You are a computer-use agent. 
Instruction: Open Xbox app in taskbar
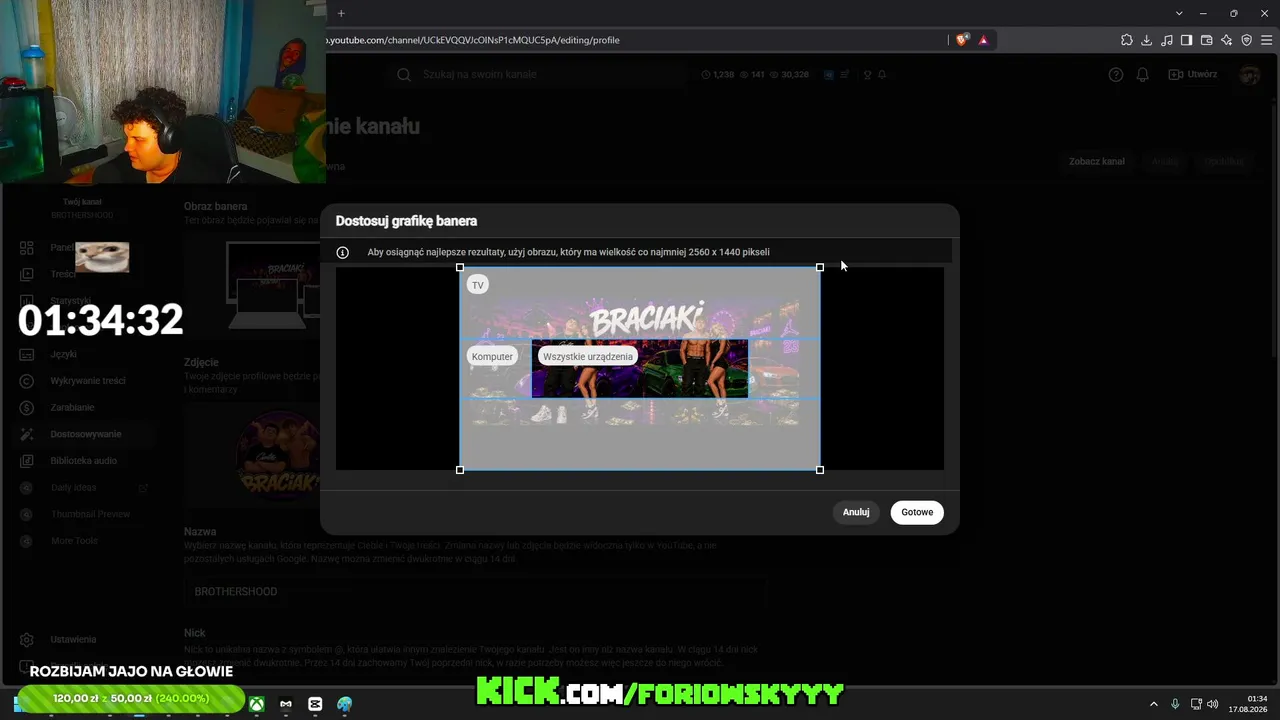point(257,704)
